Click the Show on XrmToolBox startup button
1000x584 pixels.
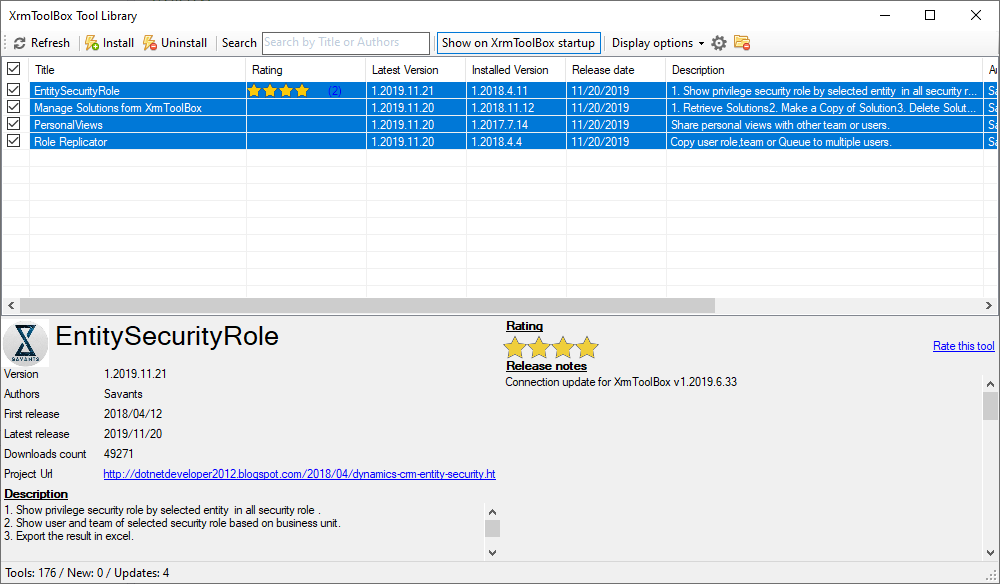coord(518,43)
